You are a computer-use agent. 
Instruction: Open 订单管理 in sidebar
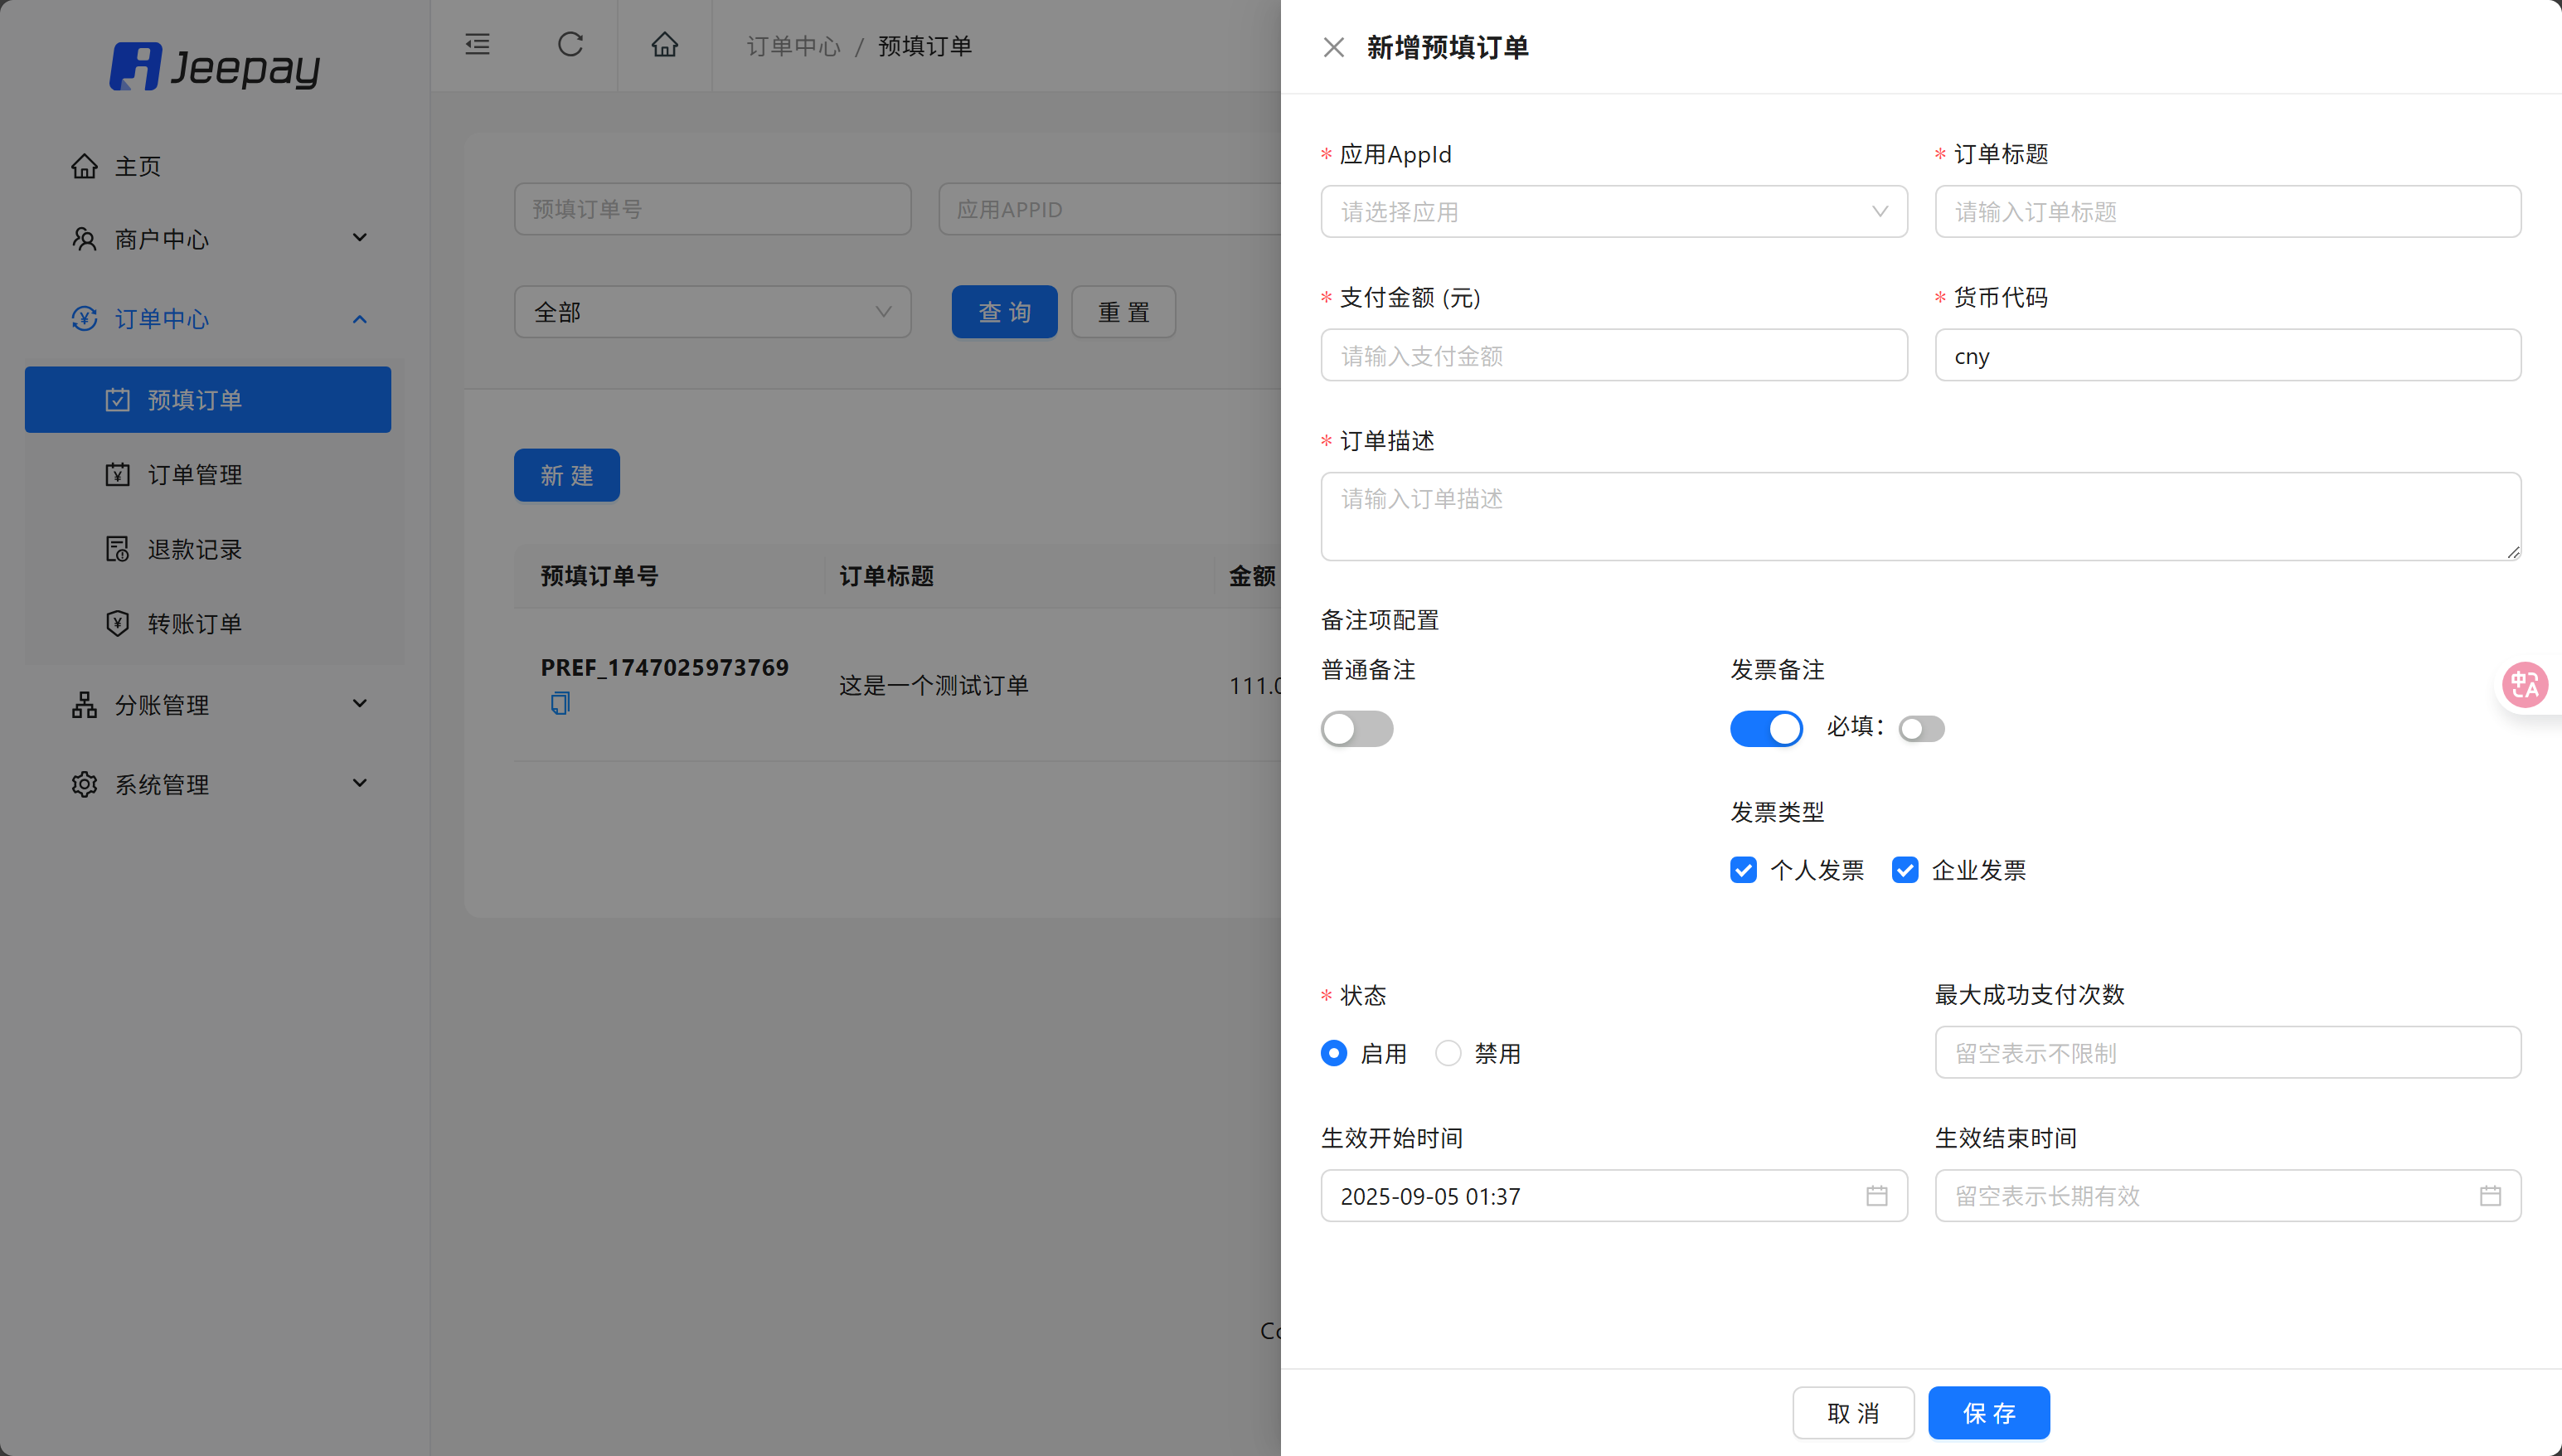(195, 474)
